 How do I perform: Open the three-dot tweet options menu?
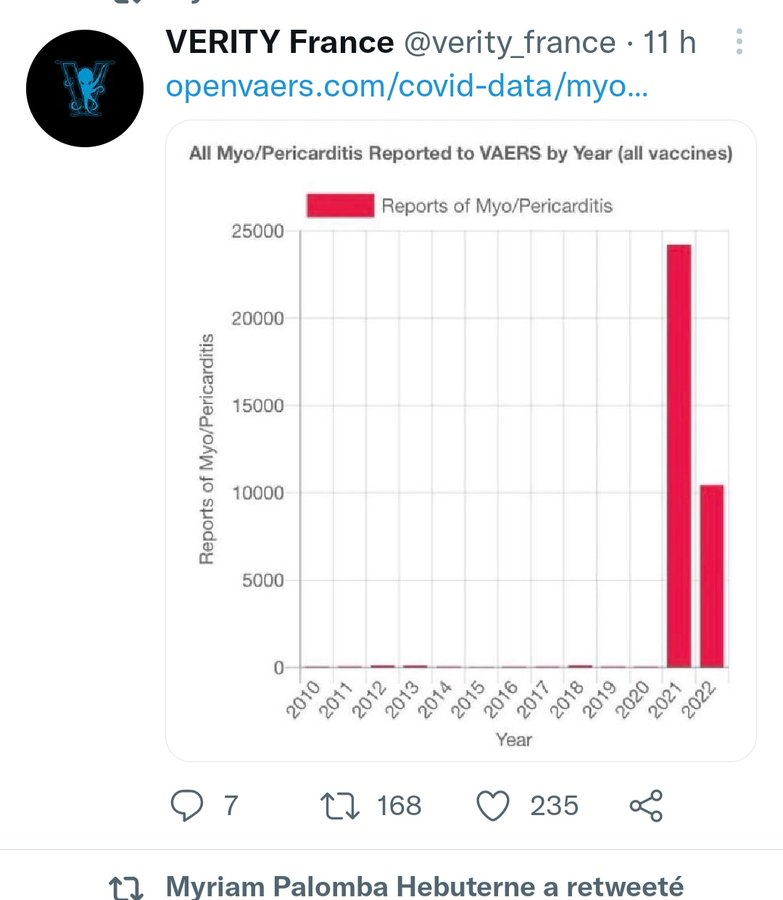739,42
